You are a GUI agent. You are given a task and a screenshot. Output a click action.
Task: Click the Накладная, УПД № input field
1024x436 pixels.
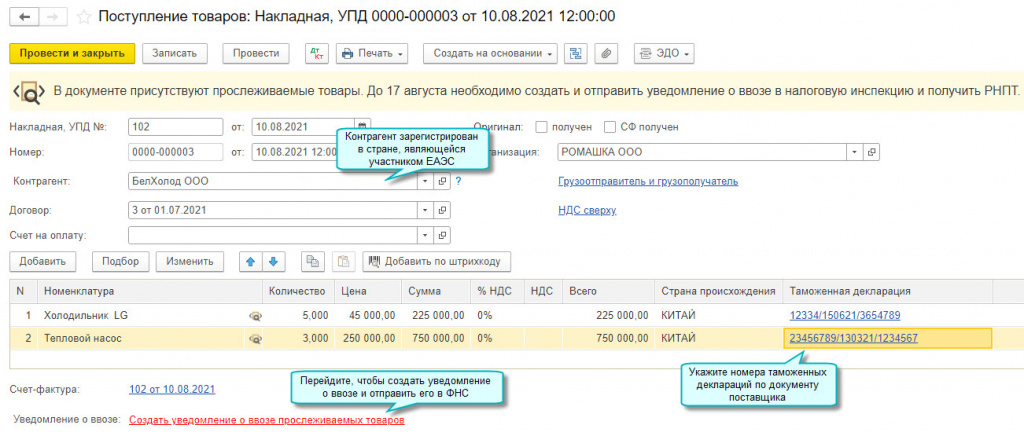[x=176, y=127]
